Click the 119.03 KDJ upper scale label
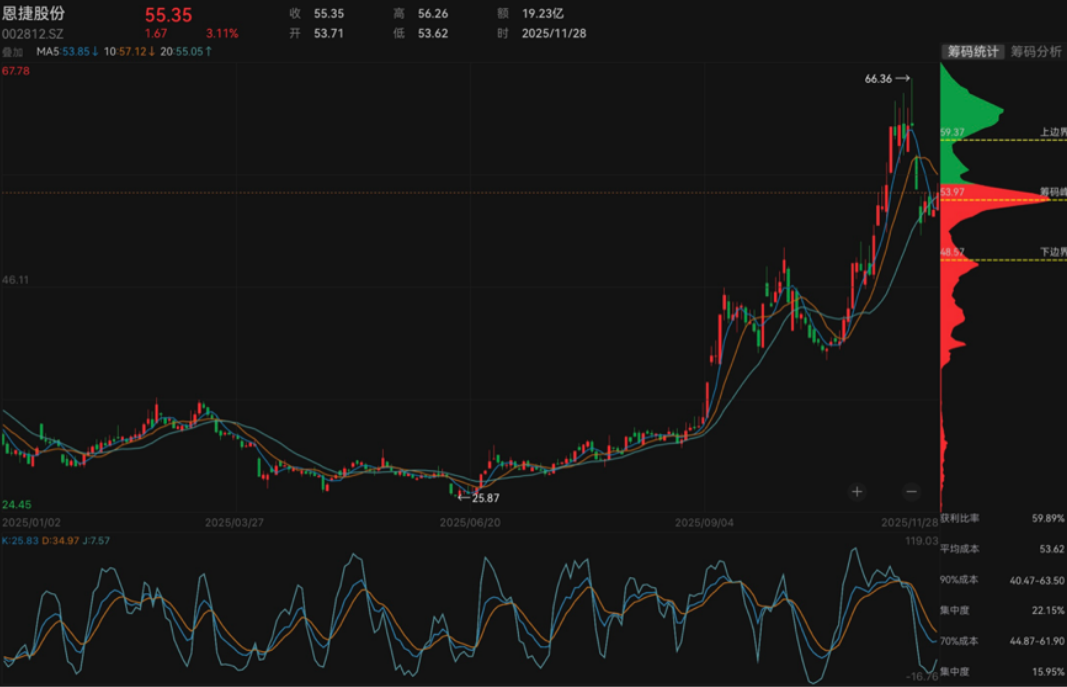Screen dimensions: 1067x687 pyautogui.click(x=921, y=541)
